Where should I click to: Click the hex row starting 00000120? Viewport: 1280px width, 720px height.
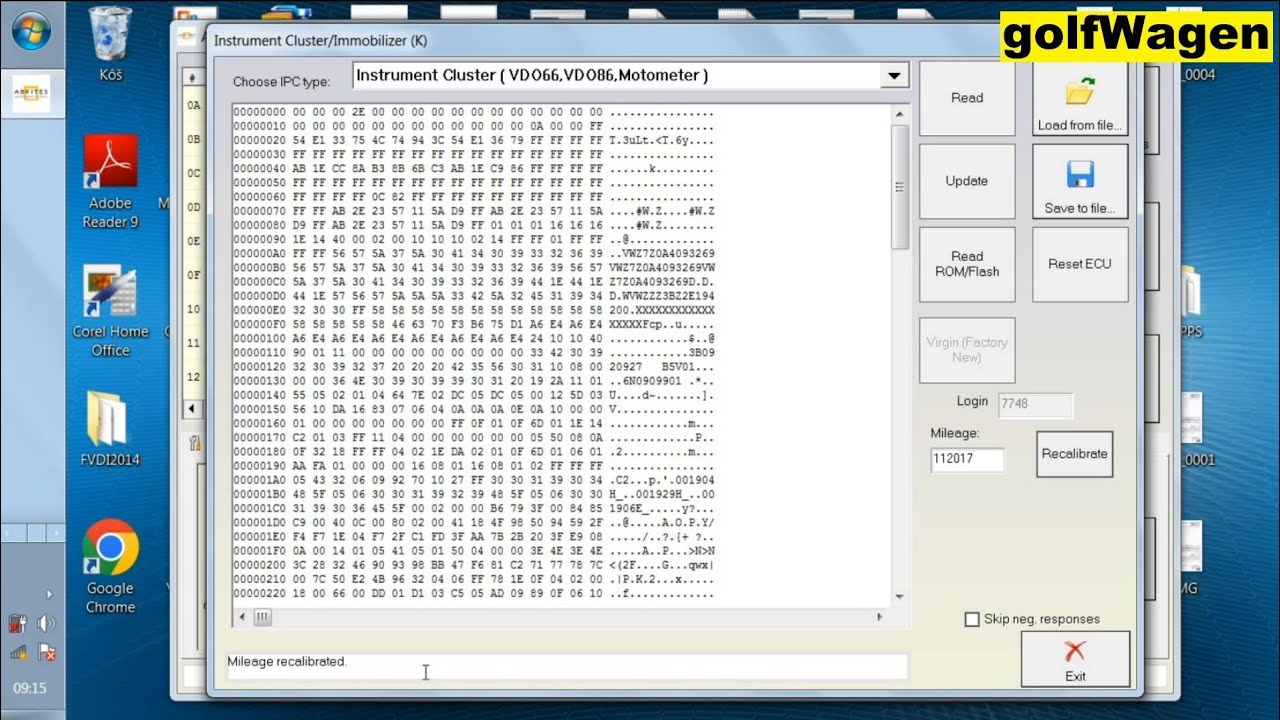(x=474, y=367)
